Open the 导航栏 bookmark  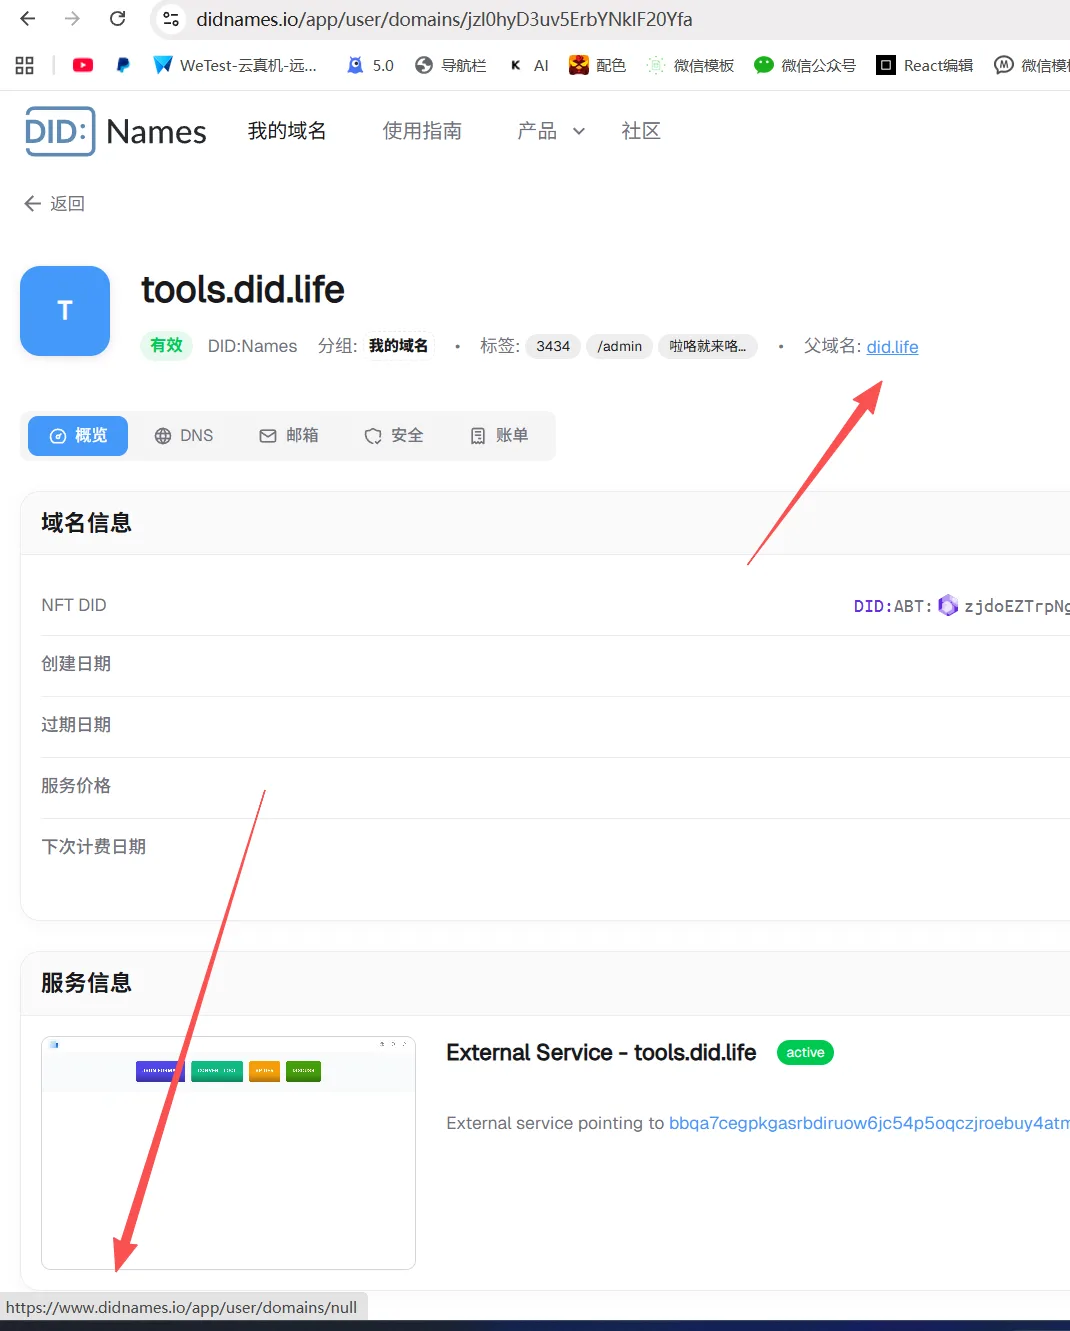tap(451, 65)
